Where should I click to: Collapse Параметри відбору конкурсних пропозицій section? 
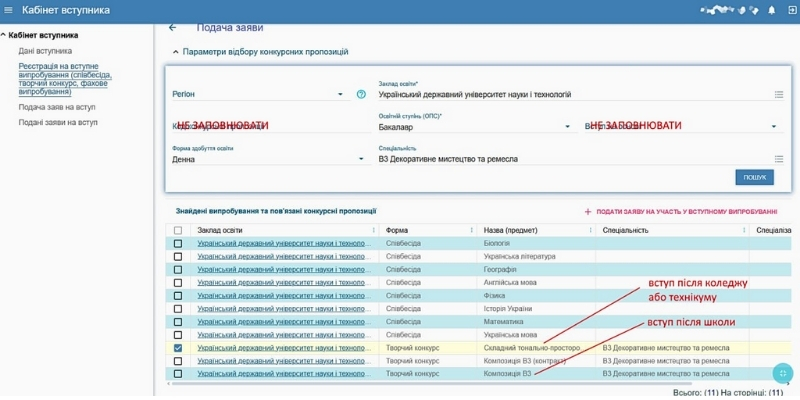coord(176,51)
